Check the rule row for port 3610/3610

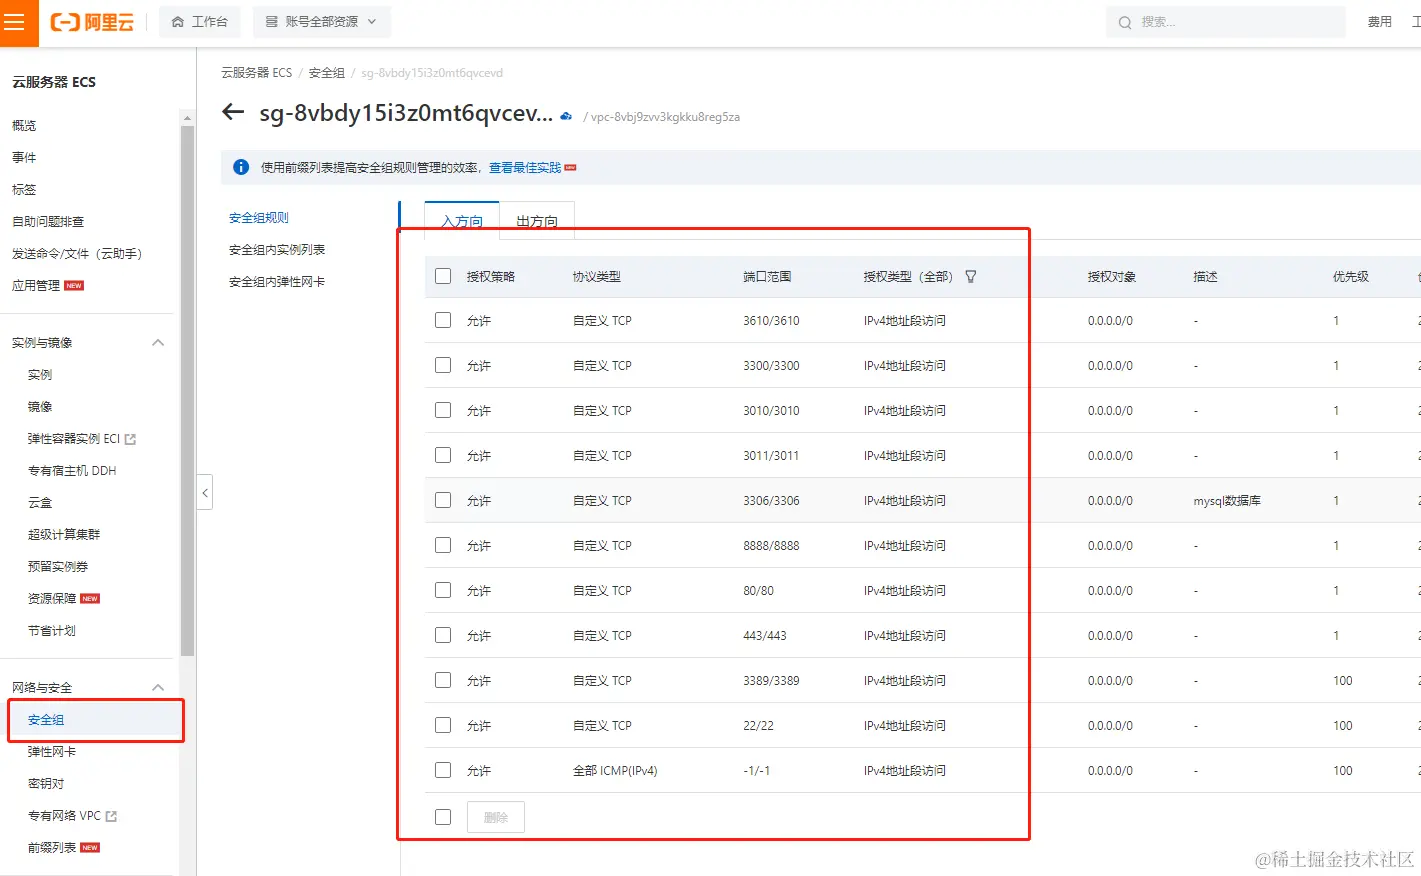coord(443,320)
